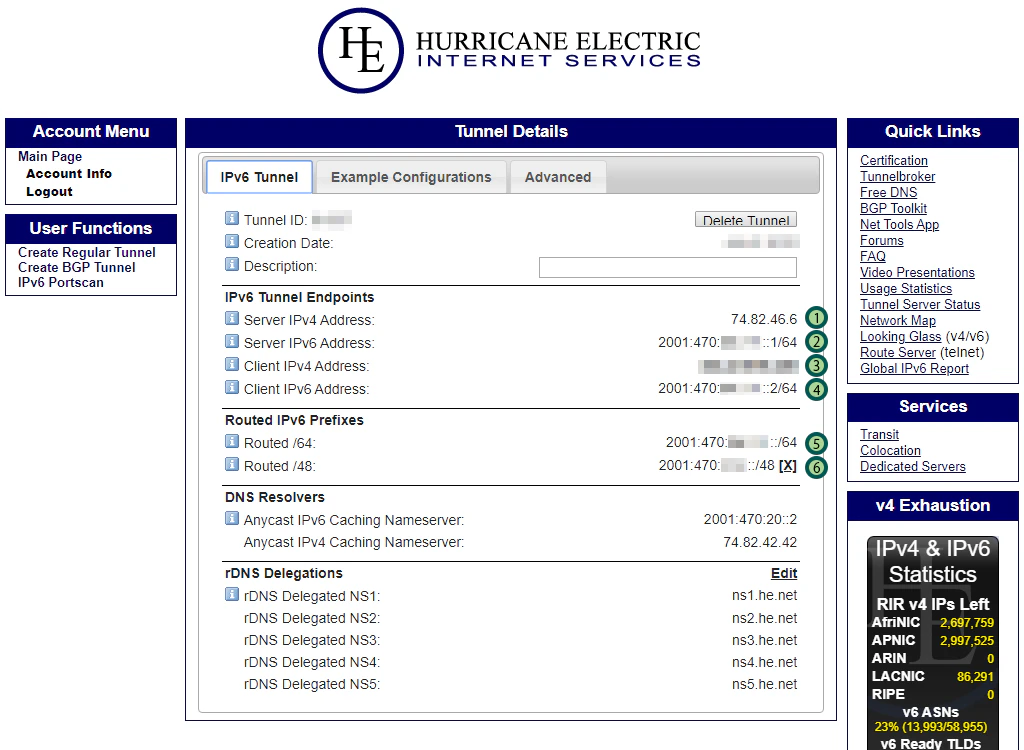Open the Free DNS quick link
This screenshot has height=750, width=1024.
[888, 192]
